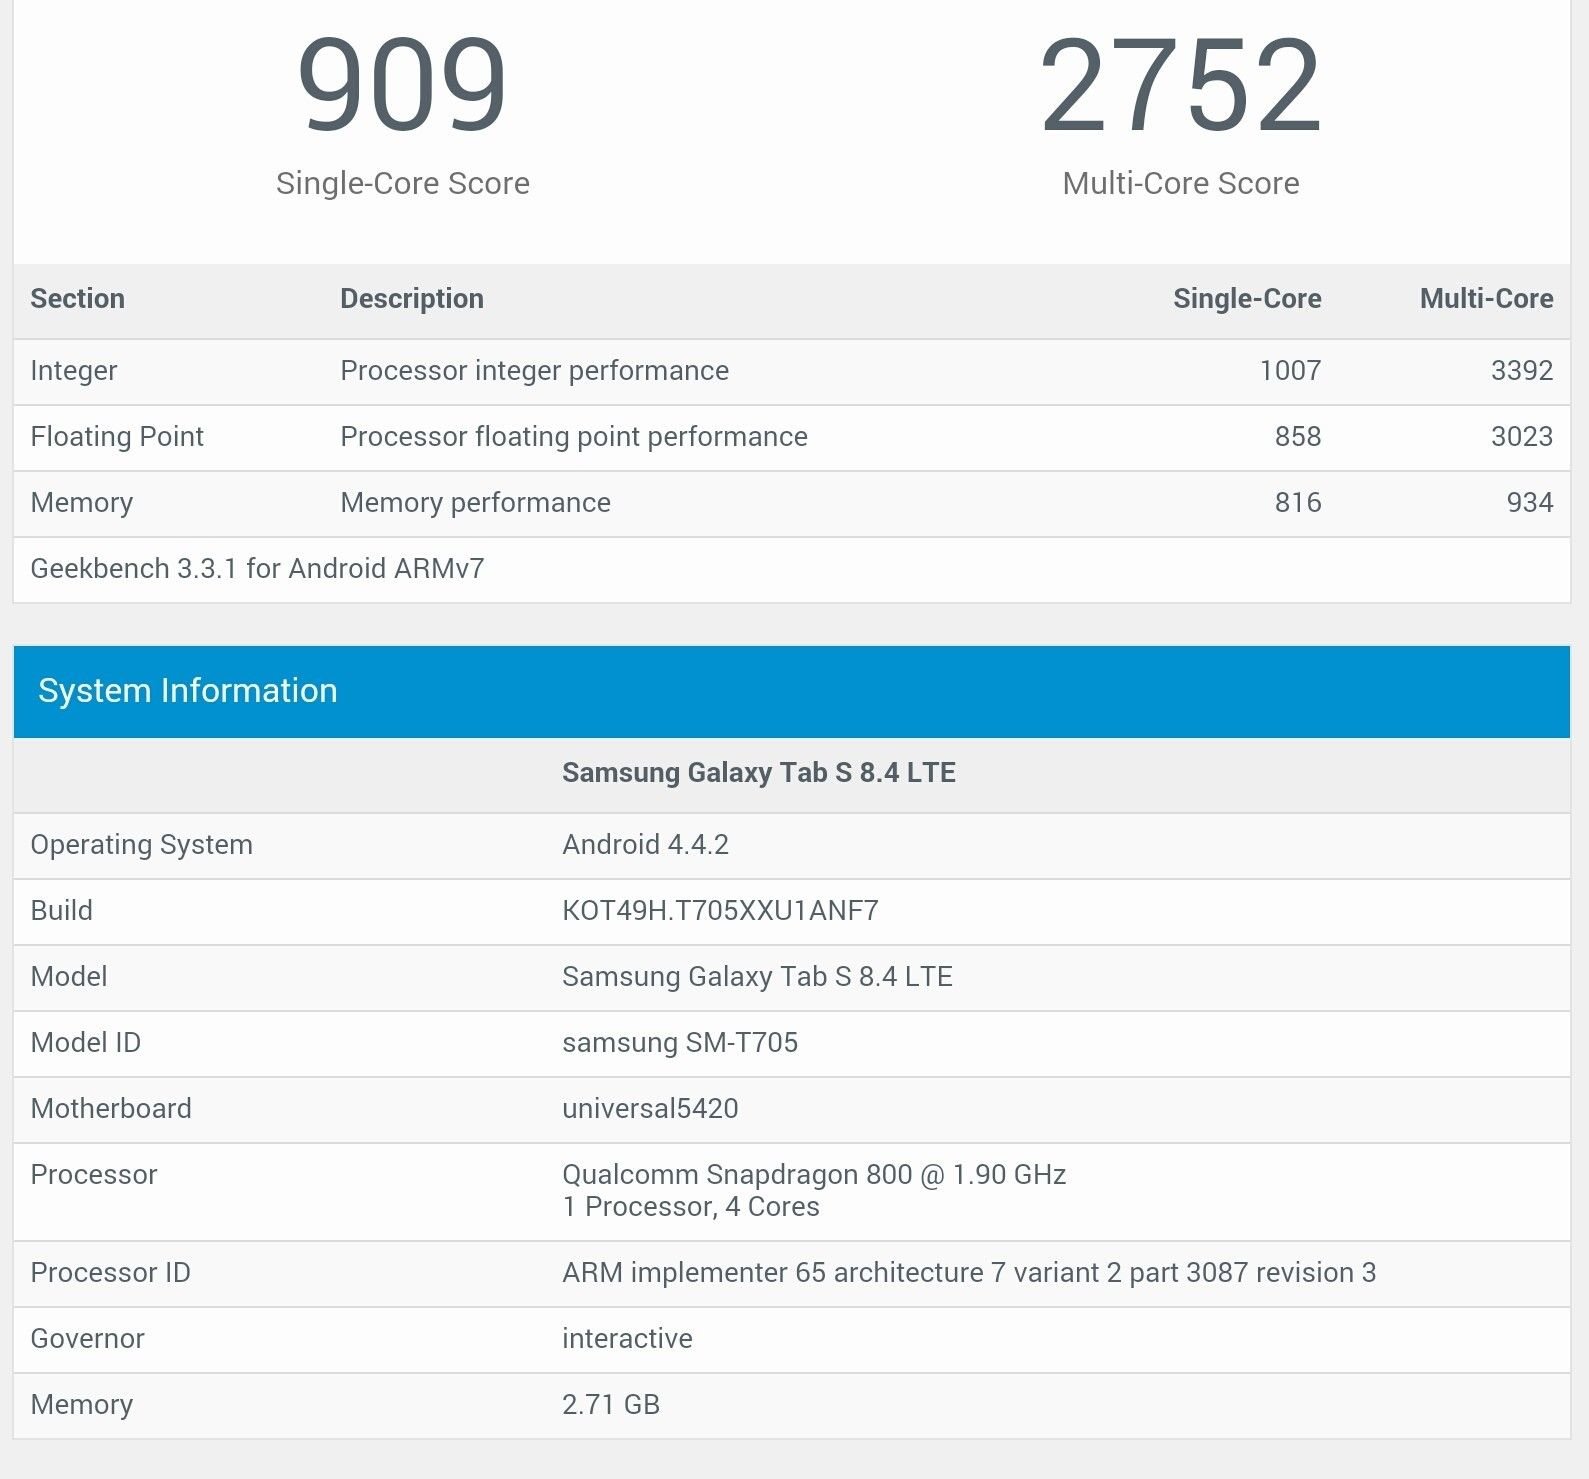Click the System Information header bar
Image resolution: width=1589 pixels, height=1479 pixels.
[792, 692]
